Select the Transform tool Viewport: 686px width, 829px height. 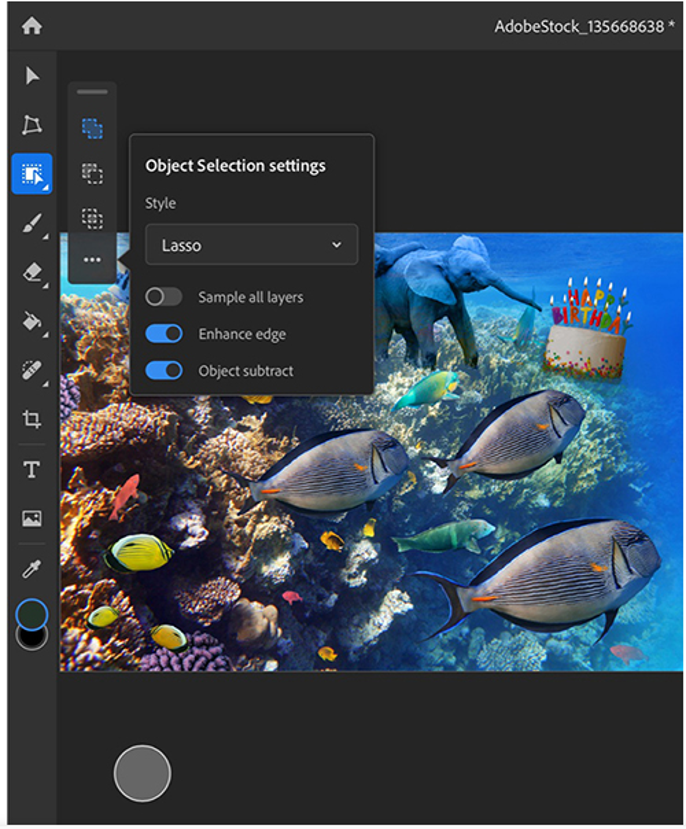click(32, 125)
